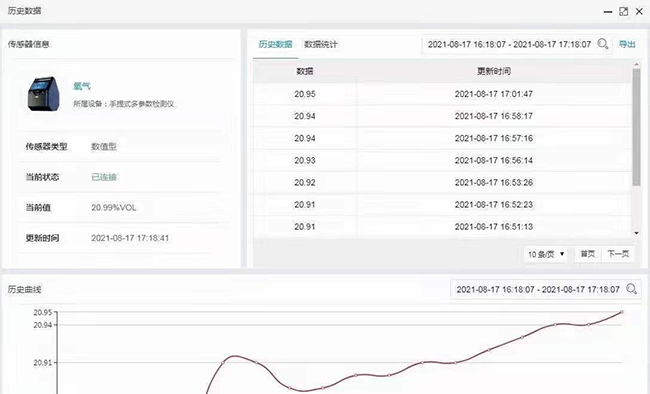The image size is (650, 394).
Task: Minimize the 历史数据 window
Action: (x=608, y=12)
